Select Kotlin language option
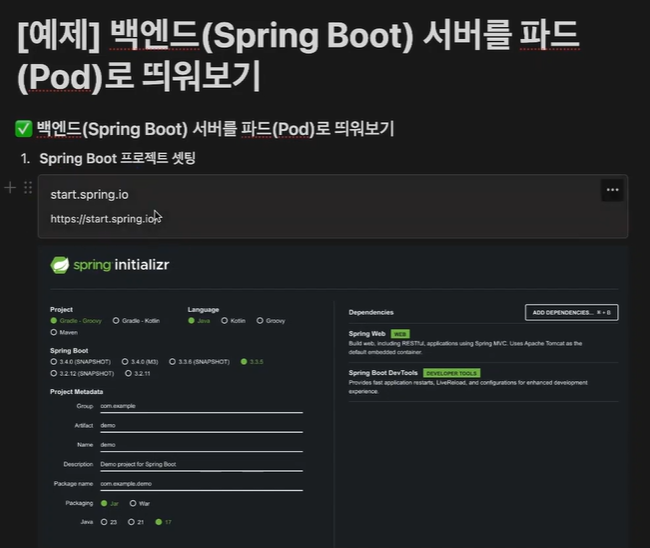 coord(233,321)
